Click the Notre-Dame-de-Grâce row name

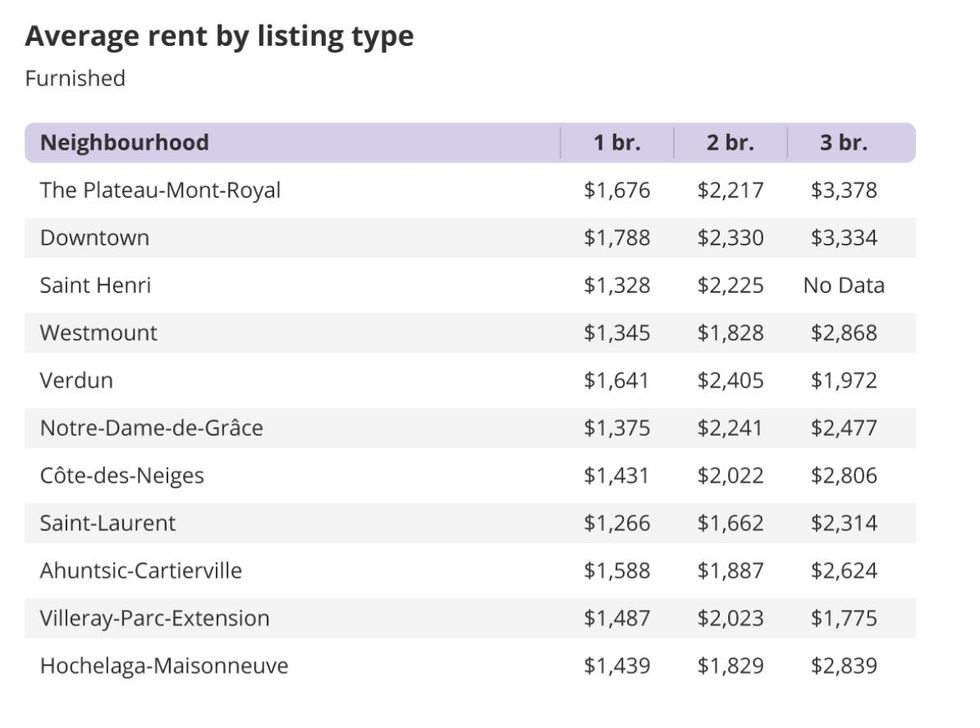tap(151, 428)
